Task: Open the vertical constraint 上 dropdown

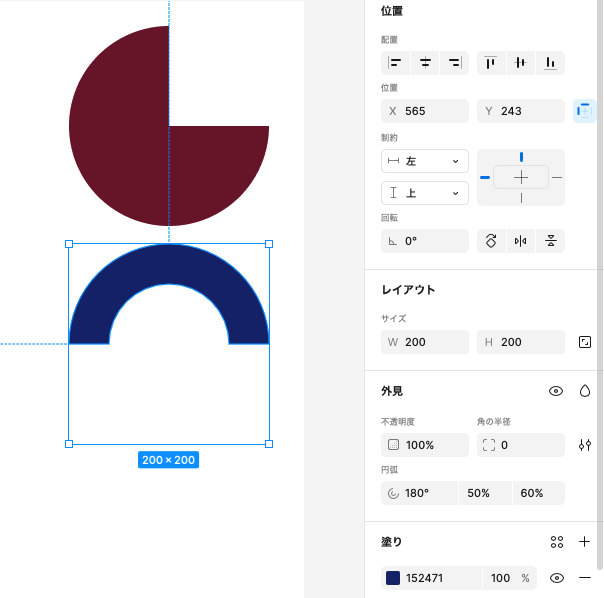Action: tap(425, 193)
